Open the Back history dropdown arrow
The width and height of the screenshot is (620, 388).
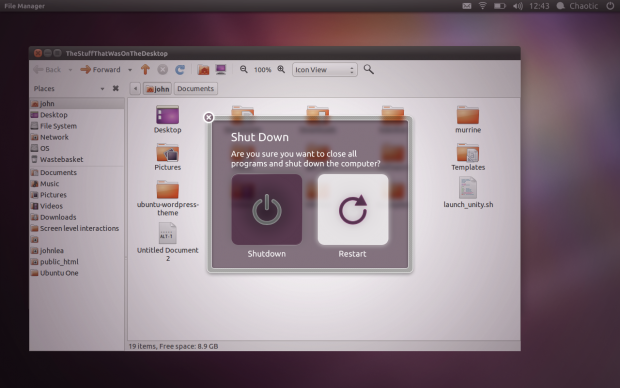click(x=70, y=70)
